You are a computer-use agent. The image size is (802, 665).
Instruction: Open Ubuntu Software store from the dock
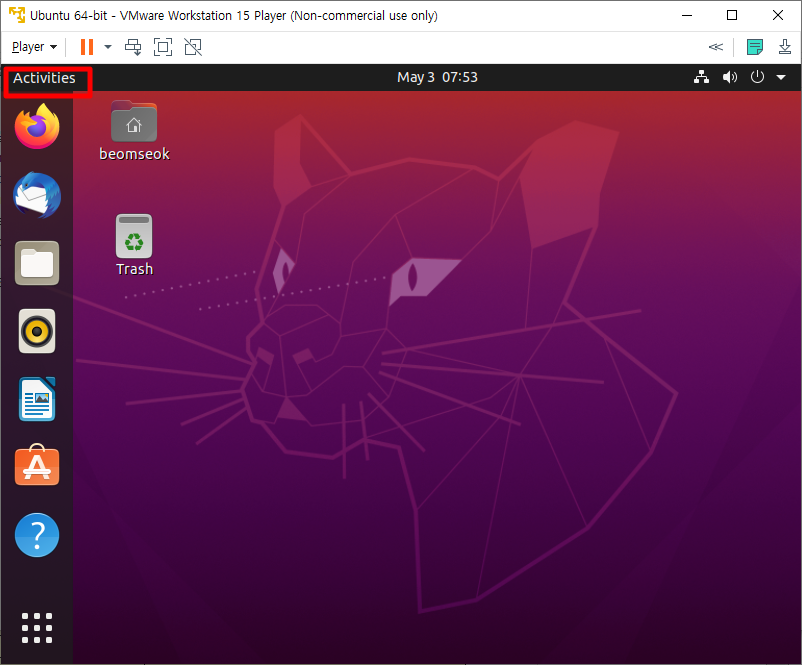coord(37,465)
